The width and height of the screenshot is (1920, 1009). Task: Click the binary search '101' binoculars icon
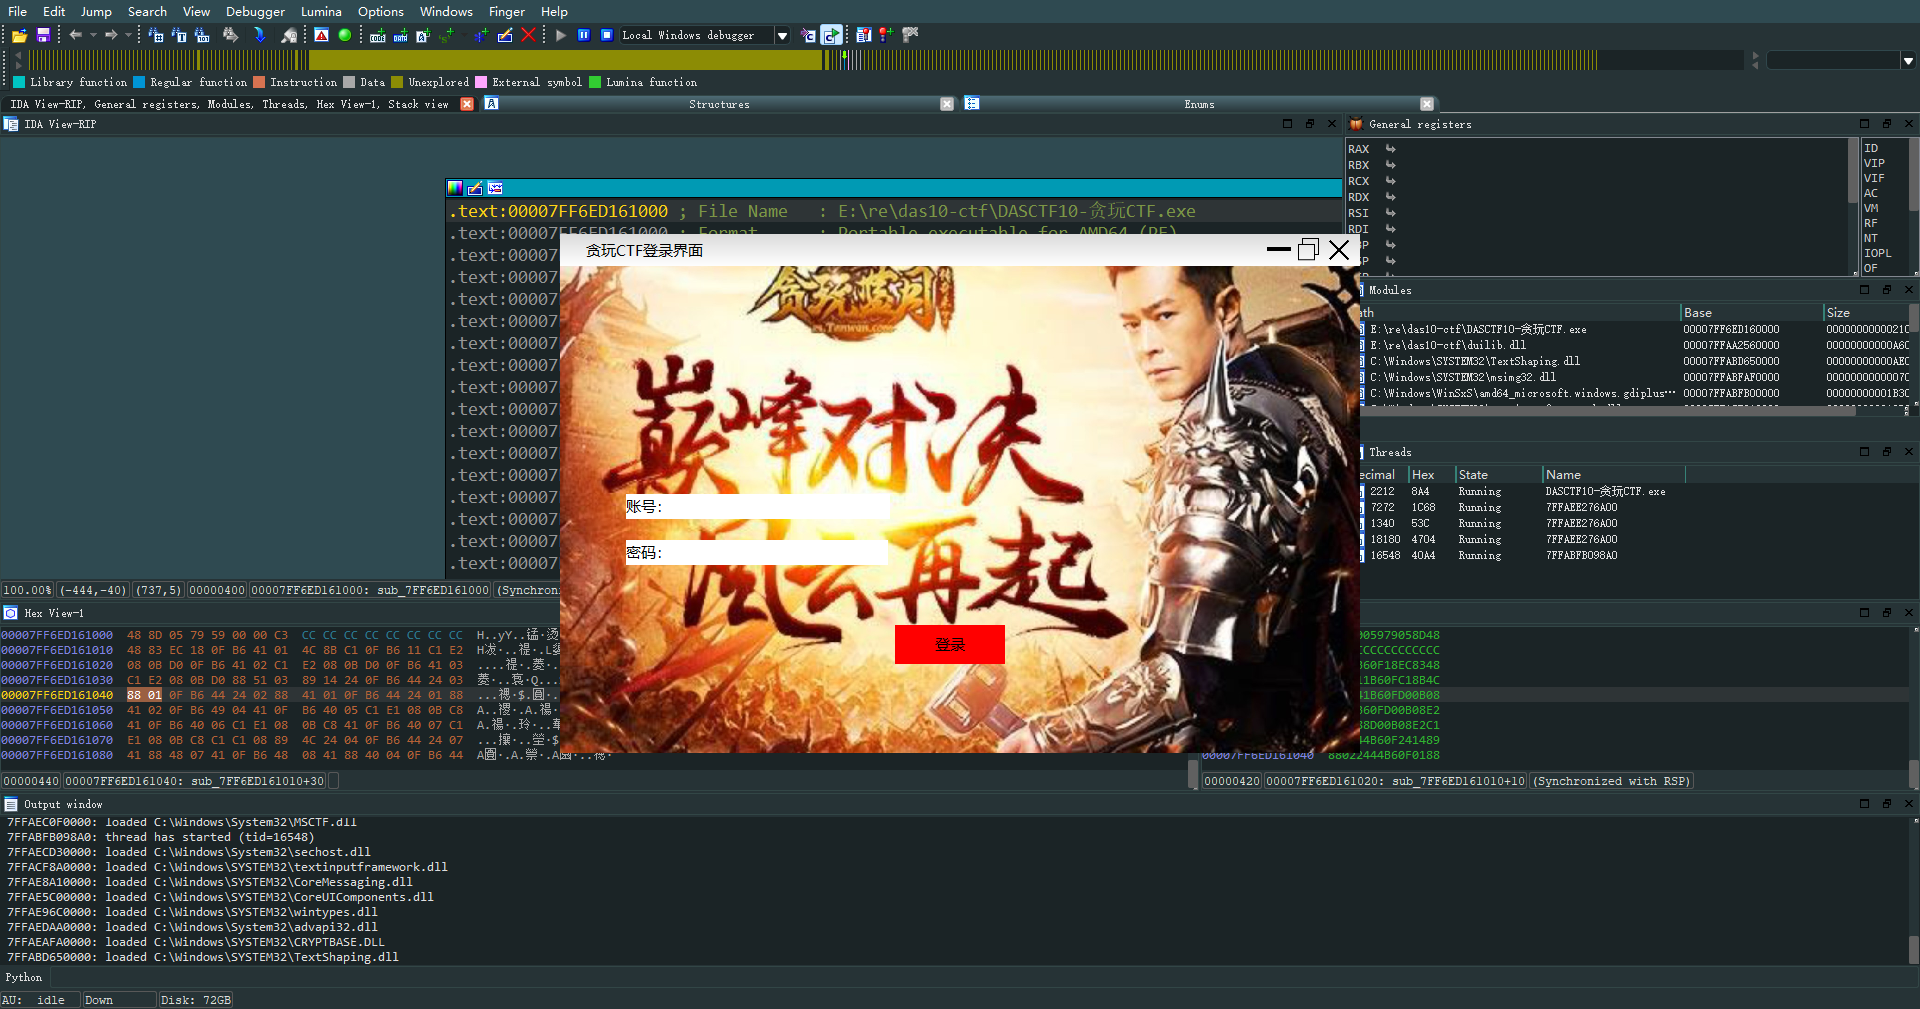[x=202, y=35]
